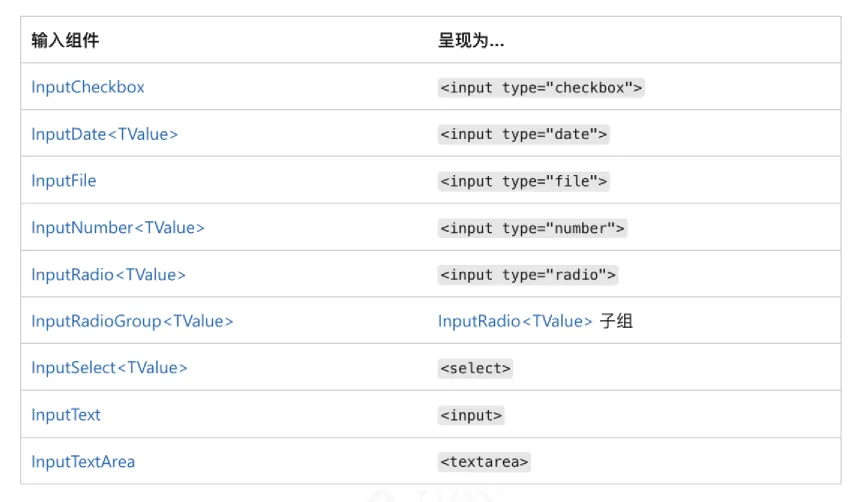Follow the InputFile link
Viewport: 864px width, 502px height.
[63, 181]
